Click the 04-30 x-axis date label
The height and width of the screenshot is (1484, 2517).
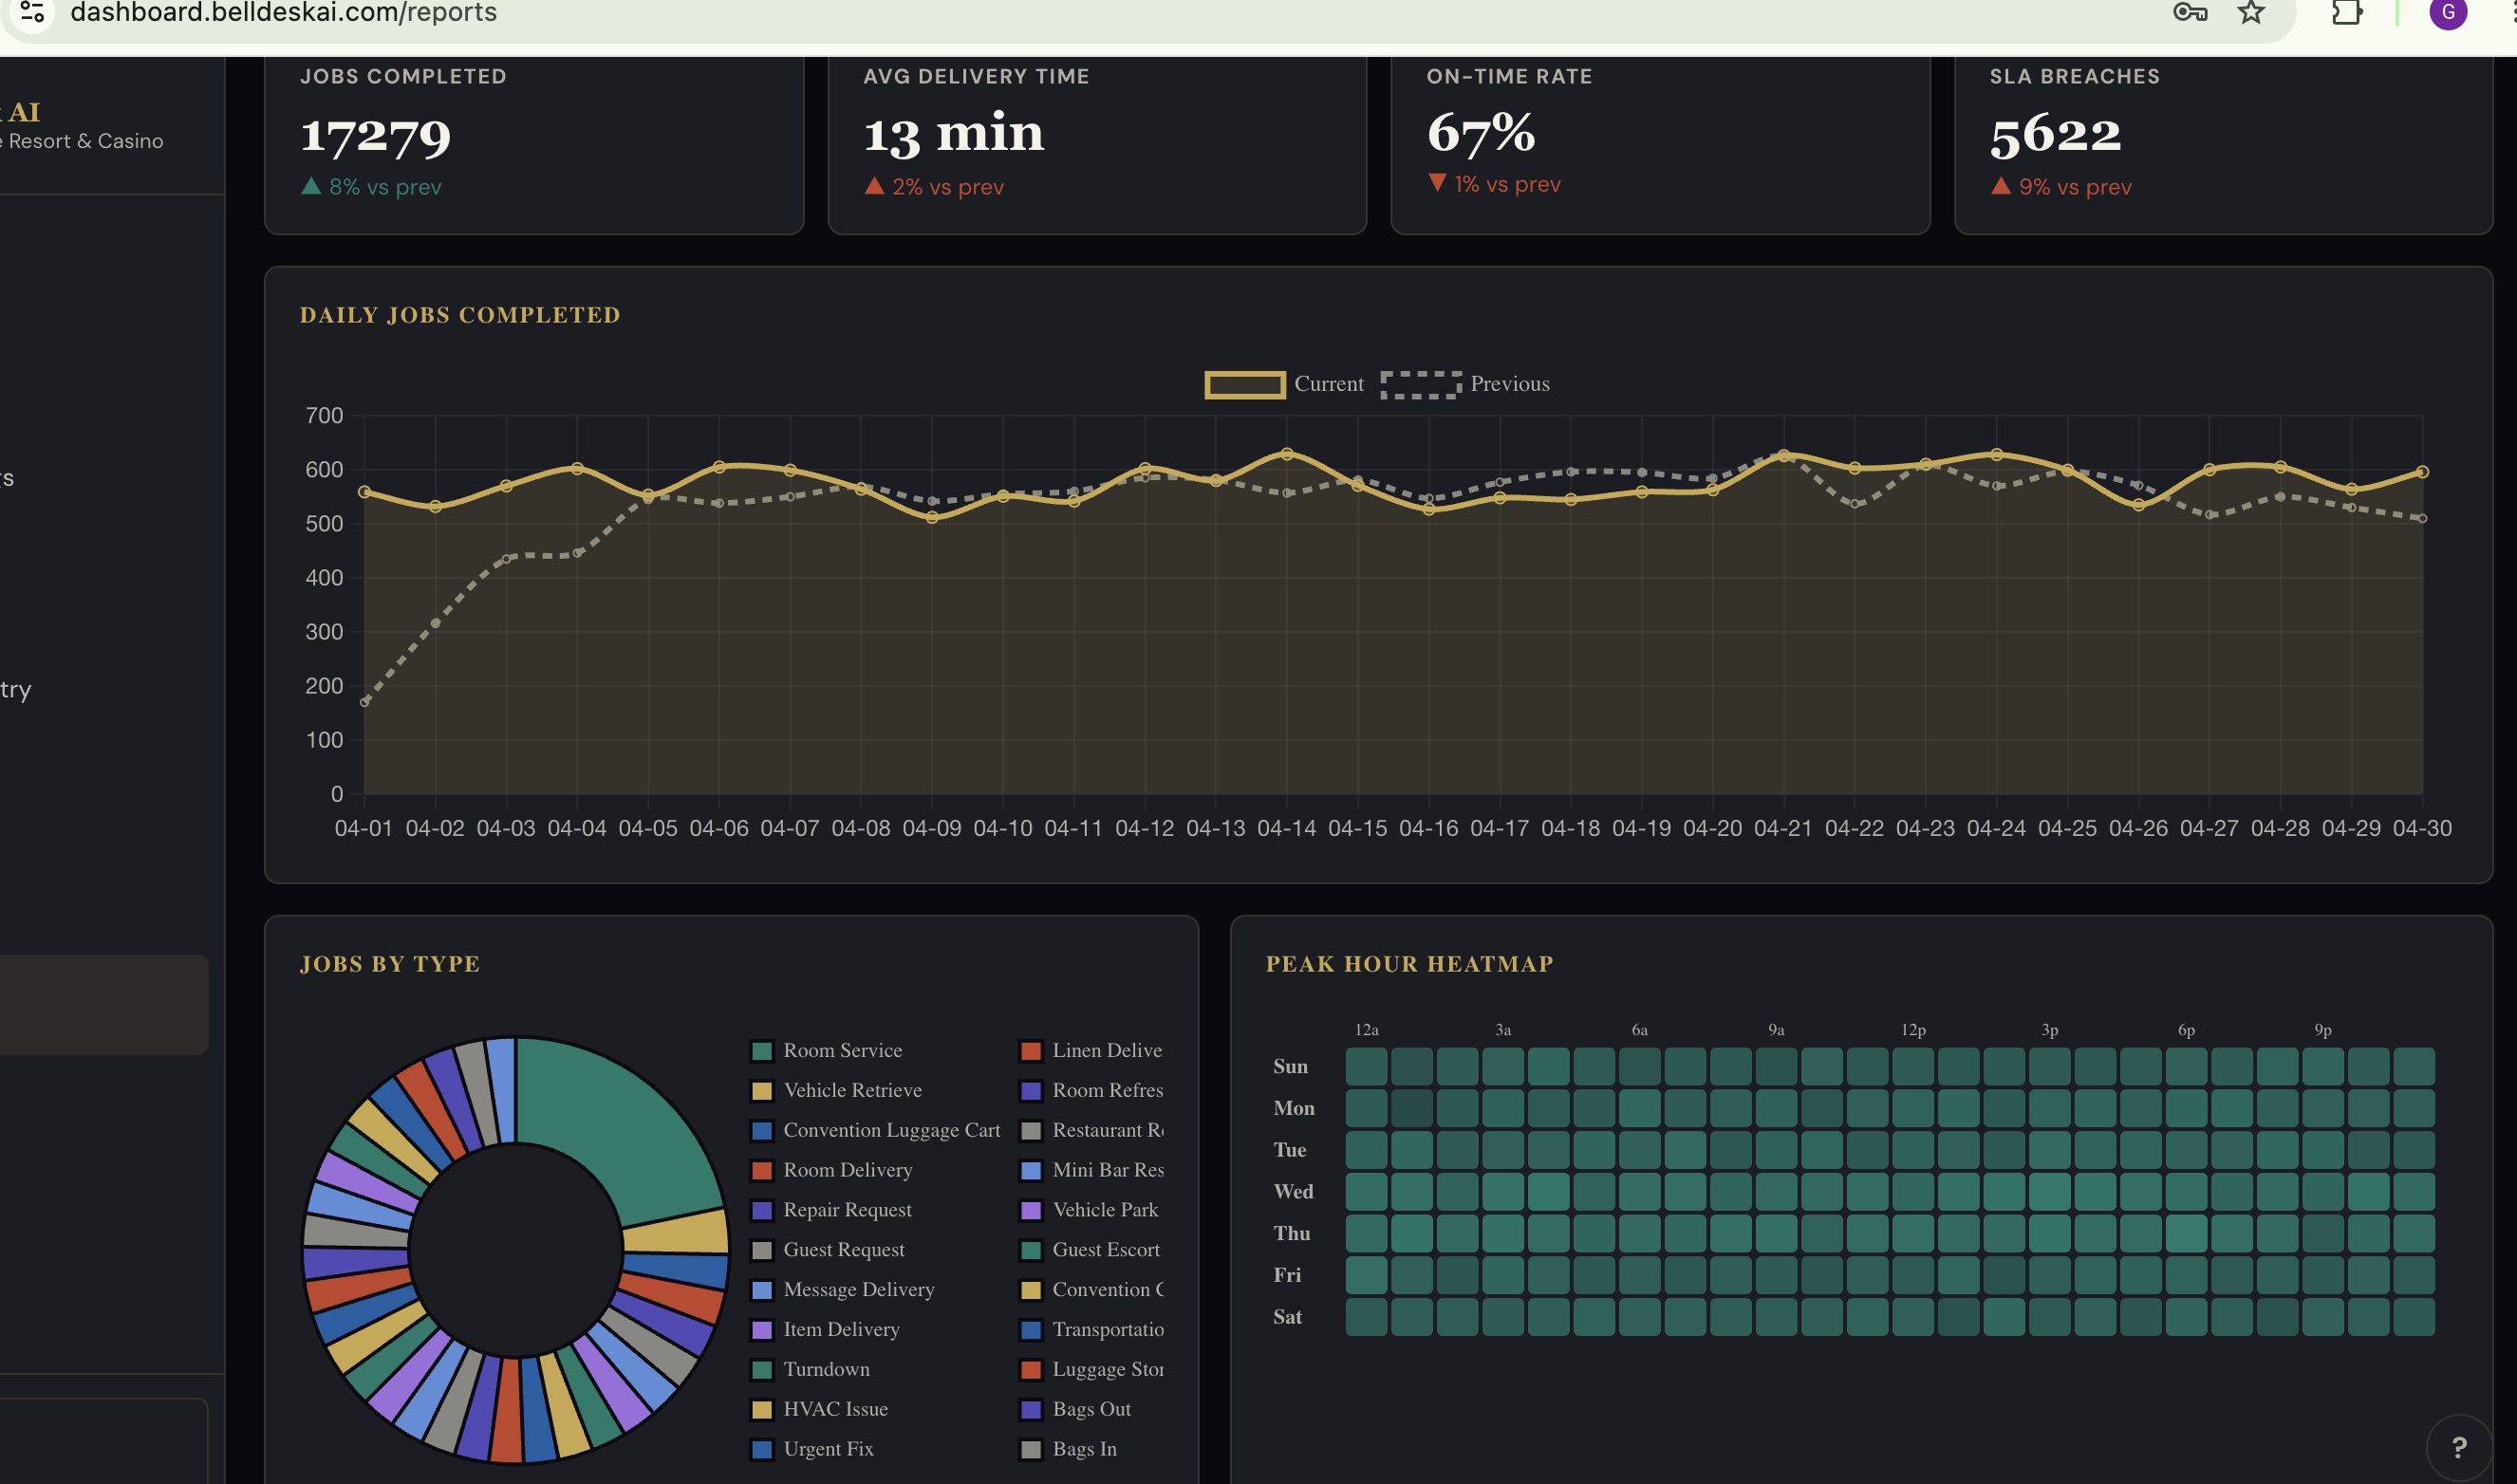(2422, 828)
